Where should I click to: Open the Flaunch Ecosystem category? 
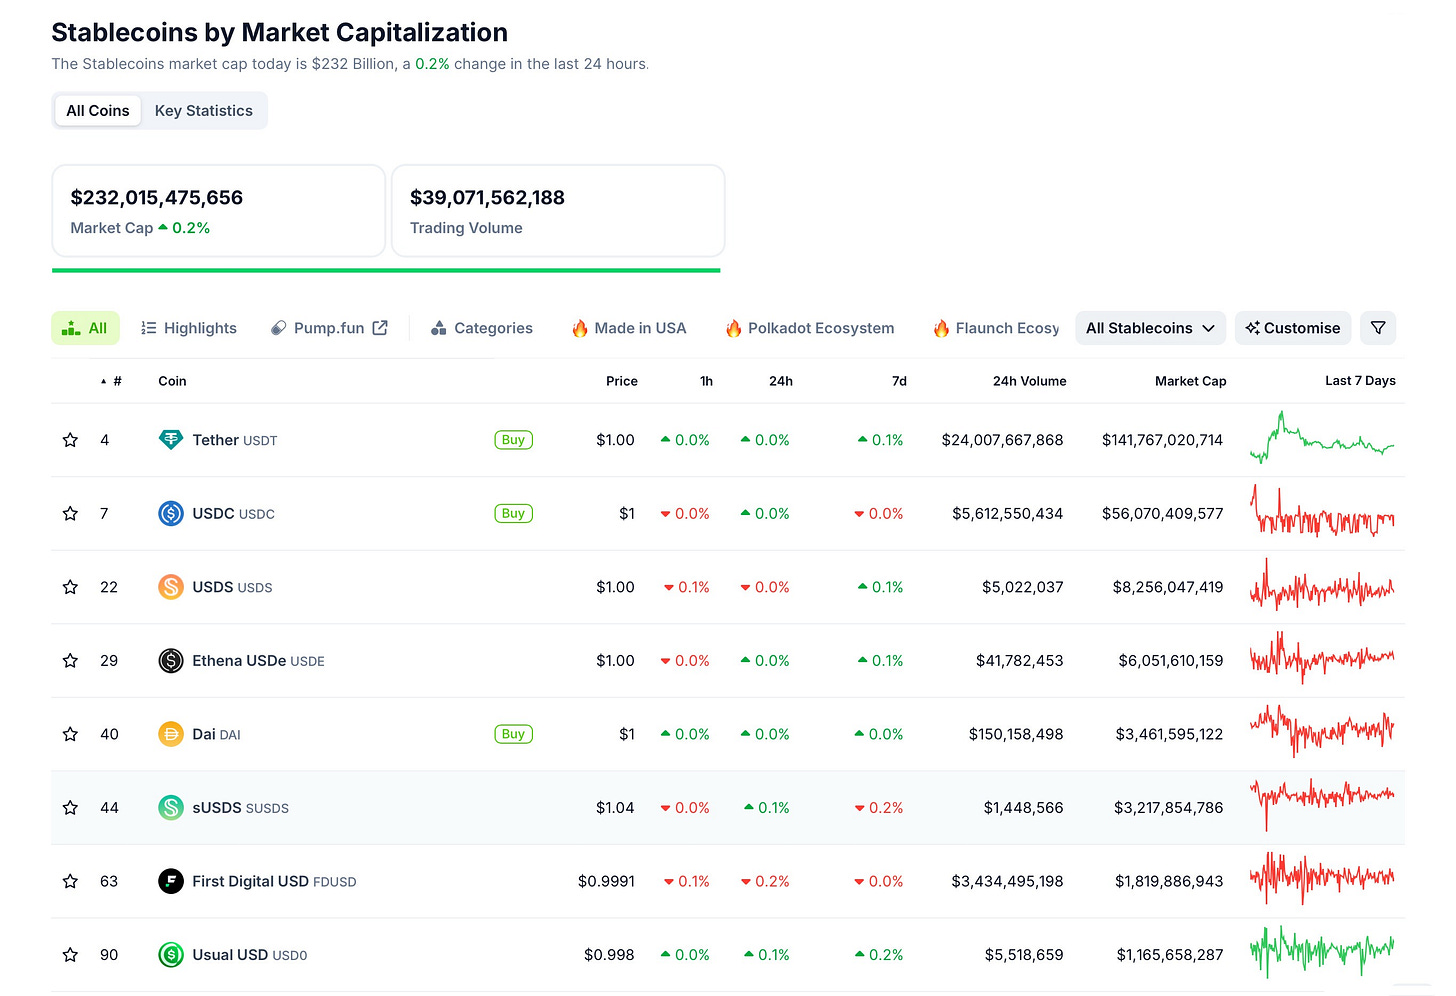point(996,328)
